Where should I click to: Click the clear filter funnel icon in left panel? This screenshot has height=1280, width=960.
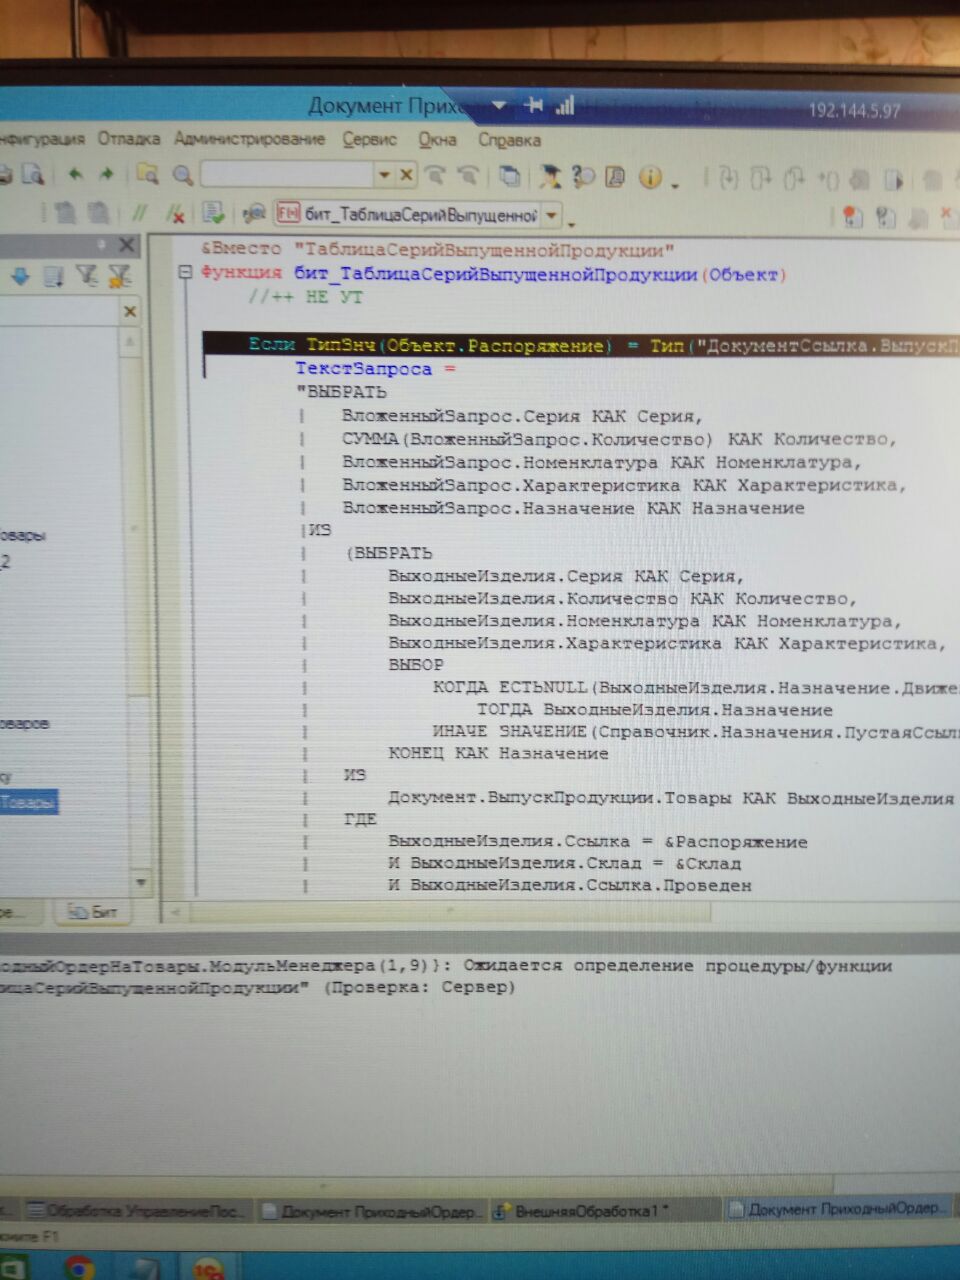pyautogui.click(x=120, y=275)
